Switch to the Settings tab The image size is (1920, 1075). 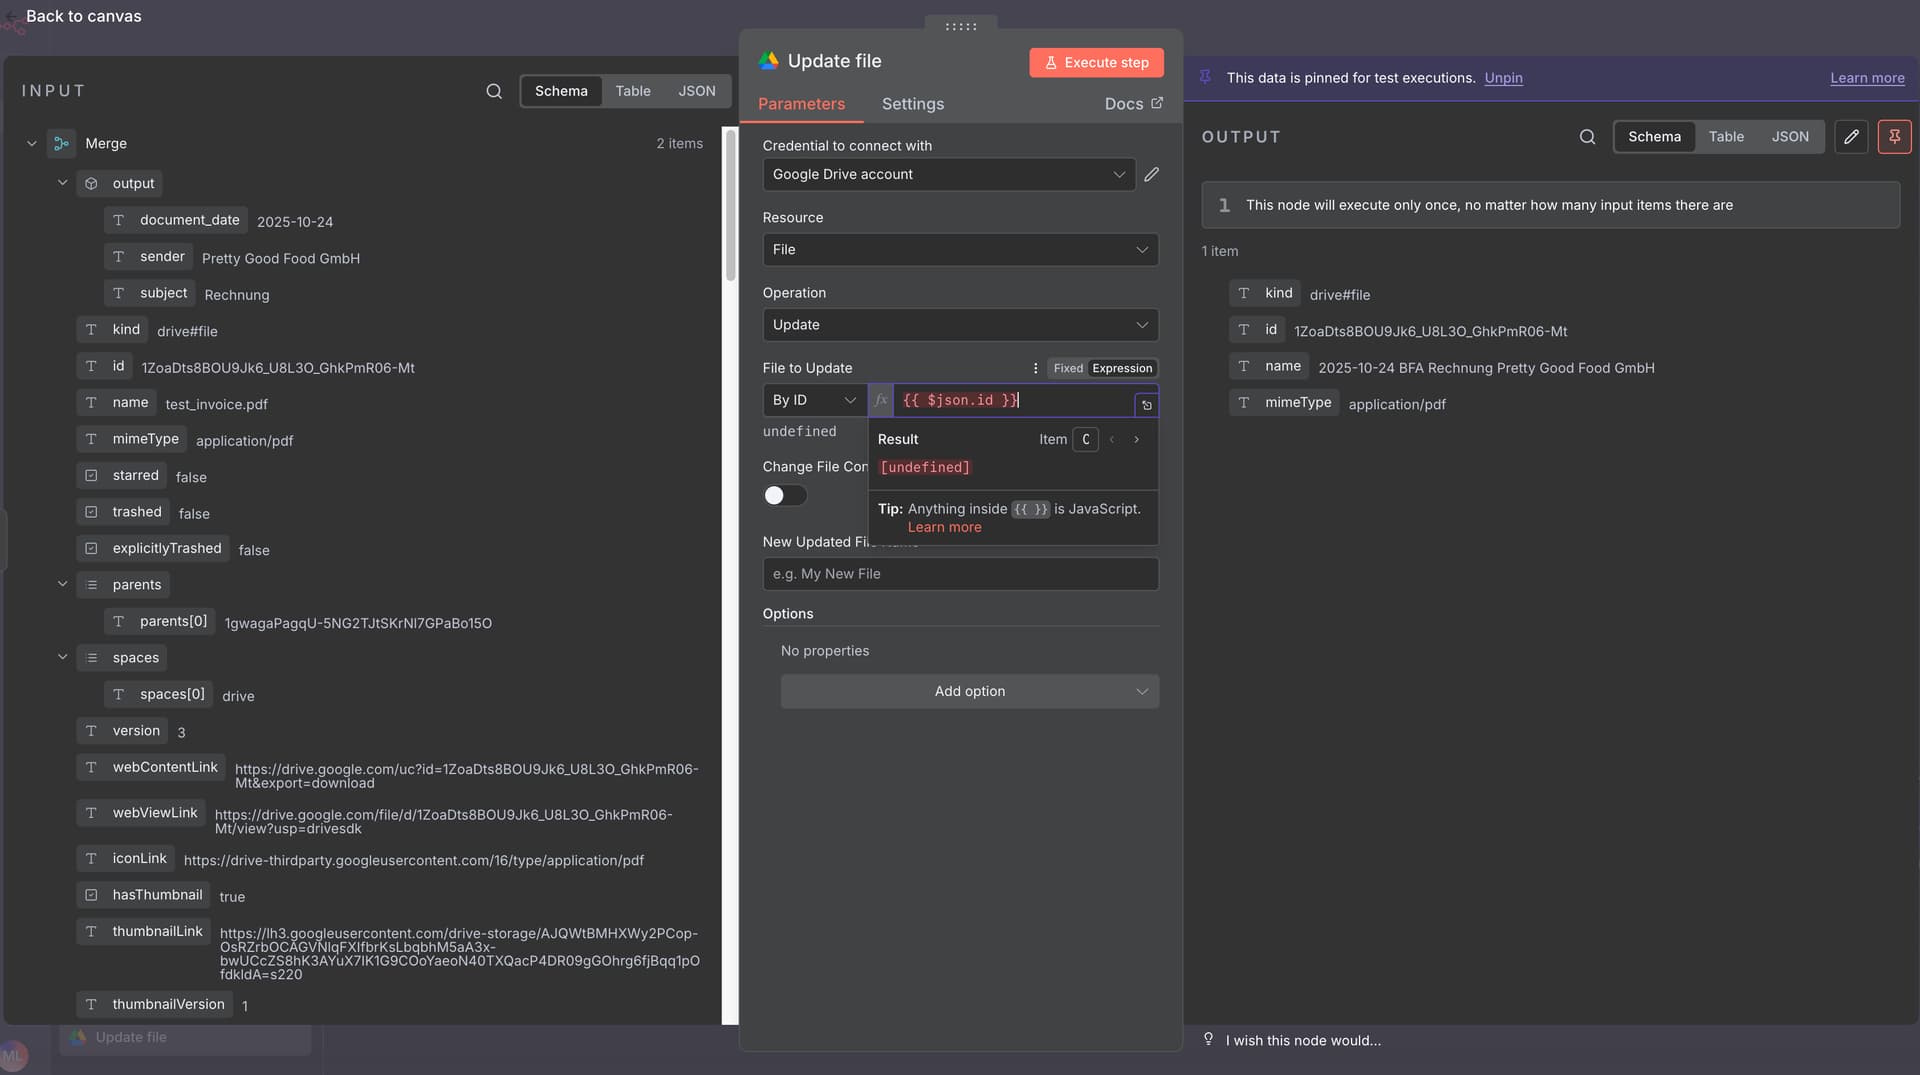pos(912,104)
